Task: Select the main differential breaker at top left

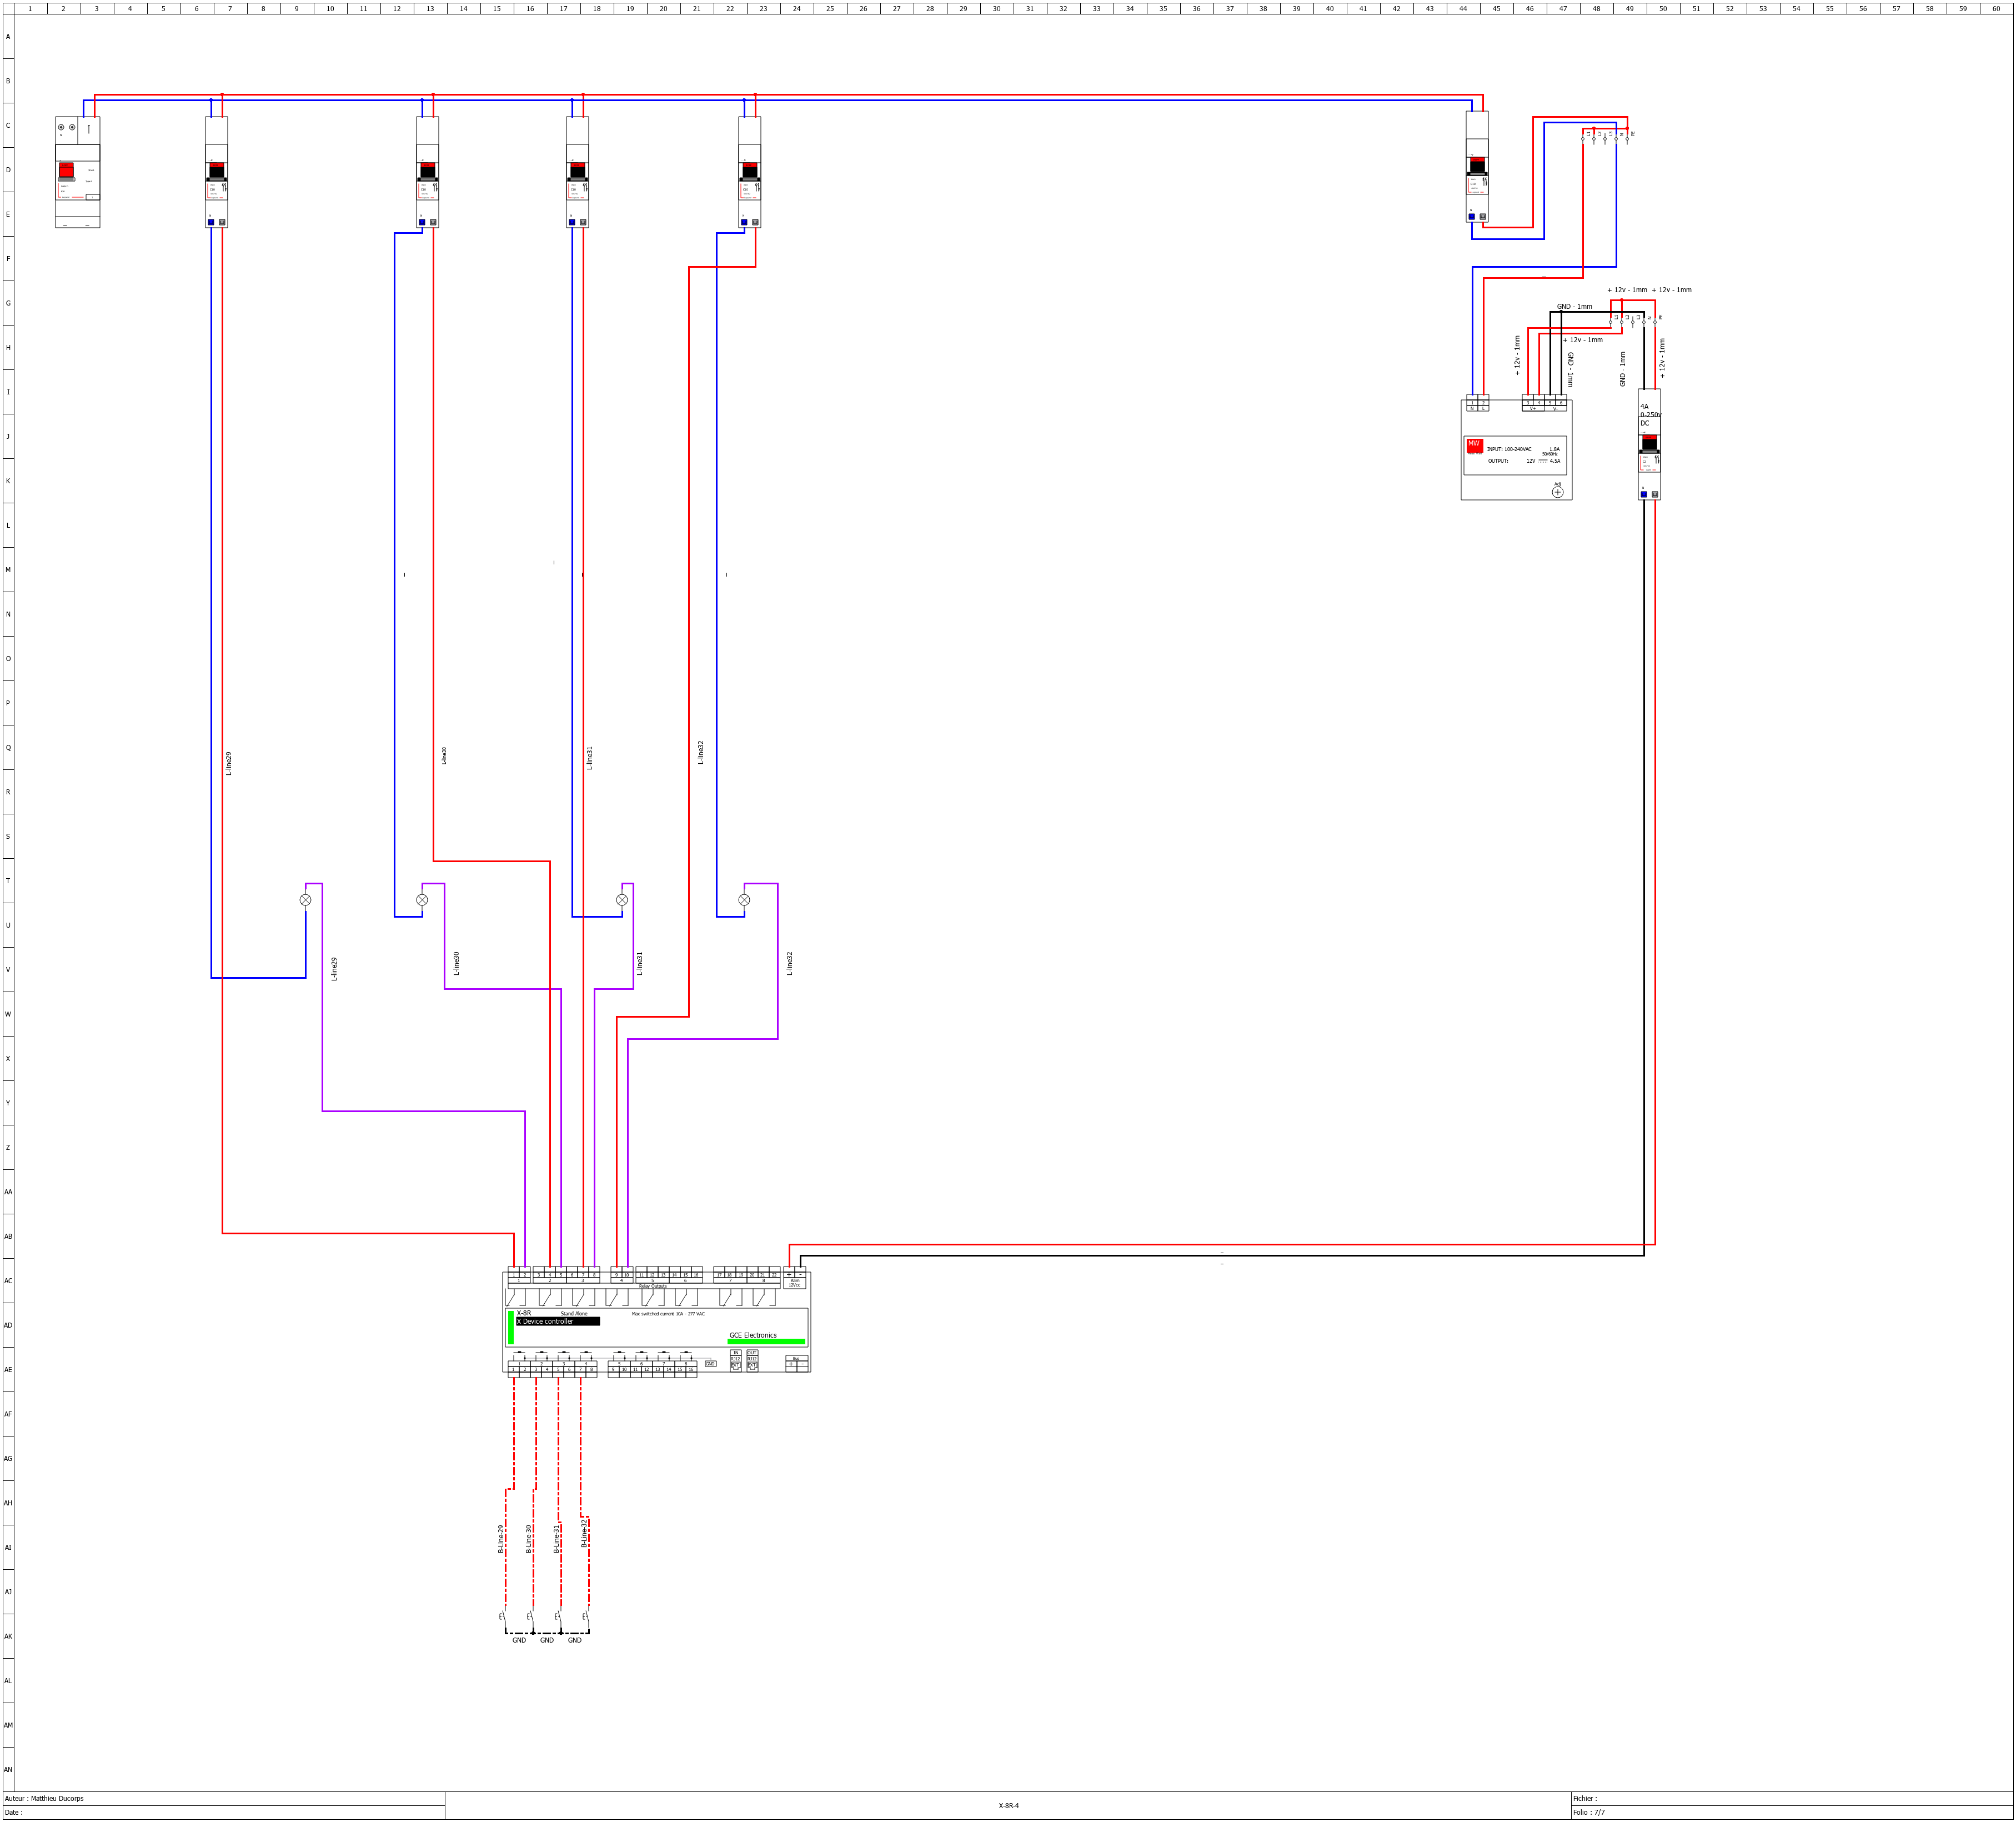Action: coord(77,171)
